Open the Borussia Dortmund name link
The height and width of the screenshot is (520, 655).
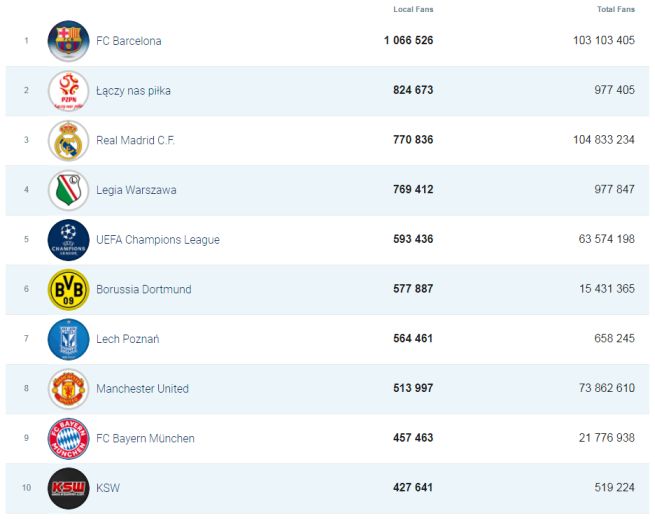(143, 289)
